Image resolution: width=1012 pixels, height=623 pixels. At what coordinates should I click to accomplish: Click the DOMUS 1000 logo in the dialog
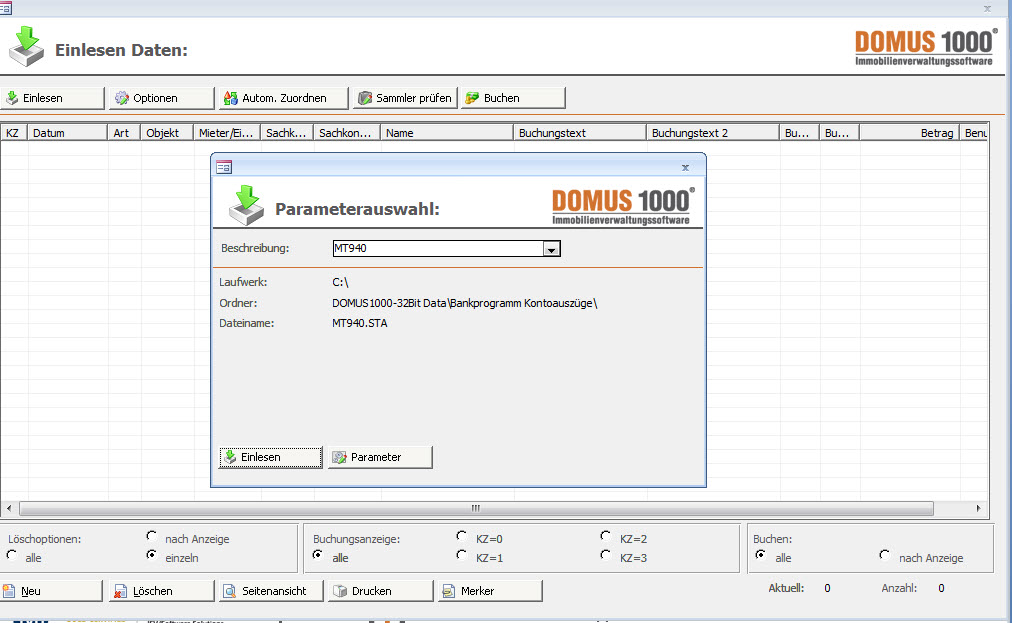[623, 206]
